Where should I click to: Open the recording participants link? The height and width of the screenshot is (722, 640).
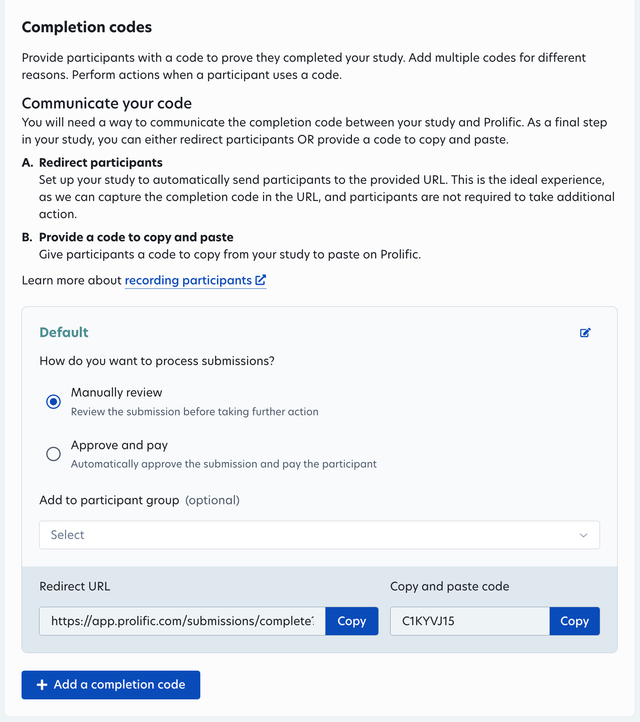click(188, 280)
